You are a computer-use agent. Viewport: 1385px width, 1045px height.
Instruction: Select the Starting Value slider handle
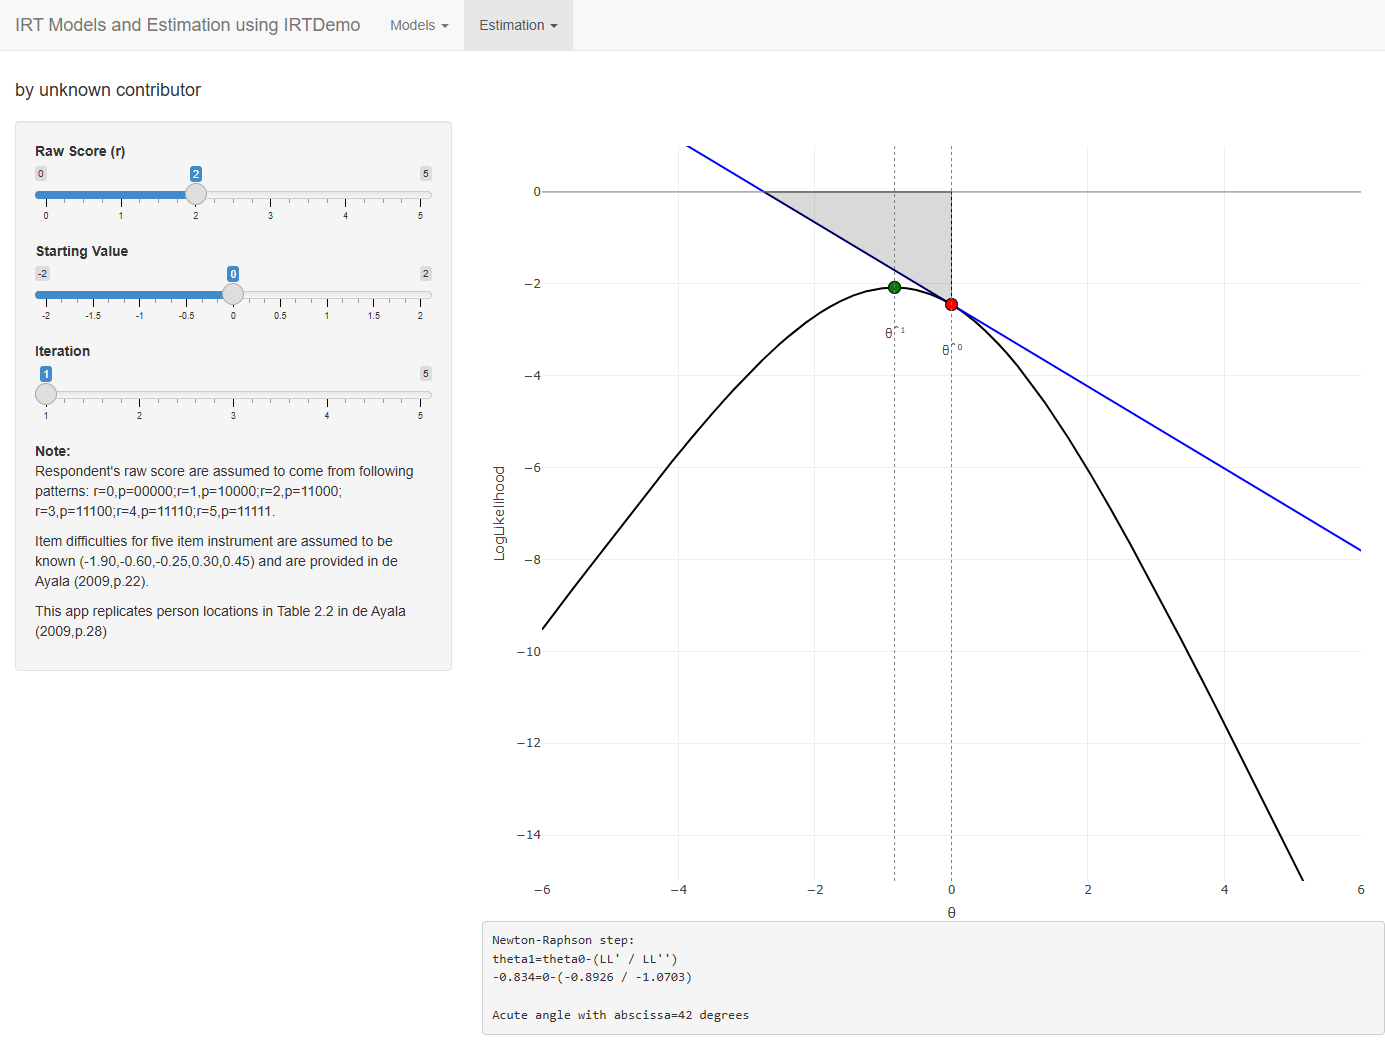pyautogui.click(x=233, y=294)
